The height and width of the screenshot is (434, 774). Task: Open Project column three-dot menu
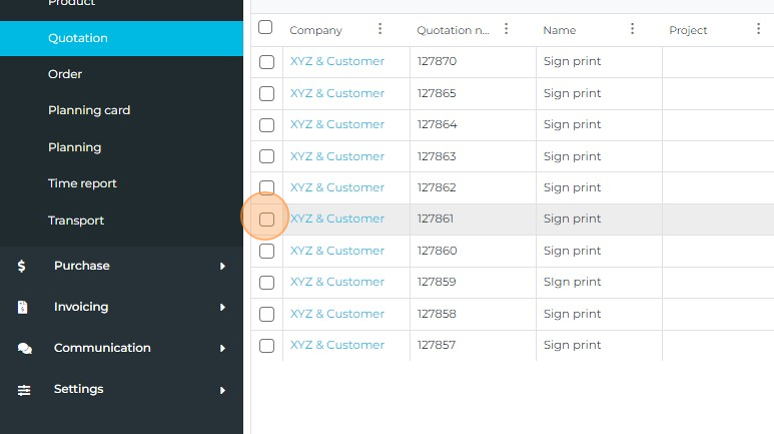click(x=758, y=29)
